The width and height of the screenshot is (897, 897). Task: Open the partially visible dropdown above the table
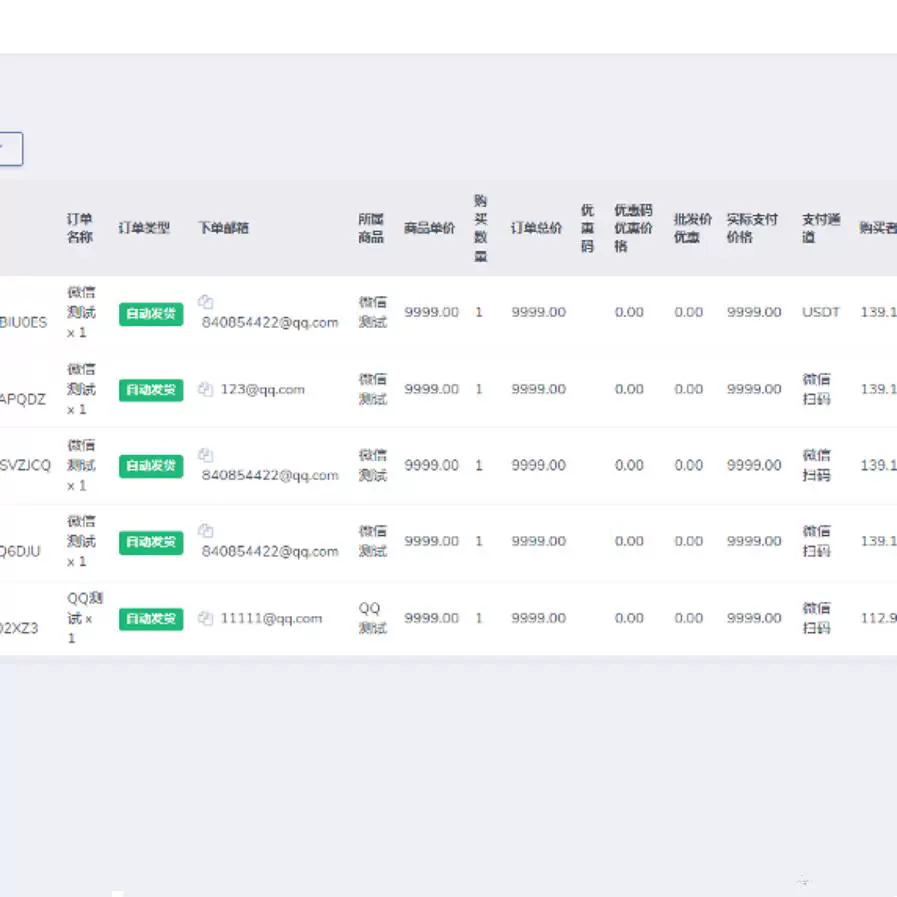[10, 149]
